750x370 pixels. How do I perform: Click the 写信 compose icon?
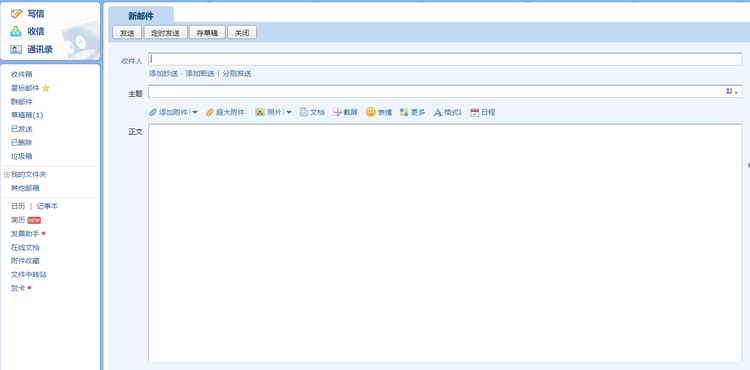pyautogui.click(x=16, y=13)
